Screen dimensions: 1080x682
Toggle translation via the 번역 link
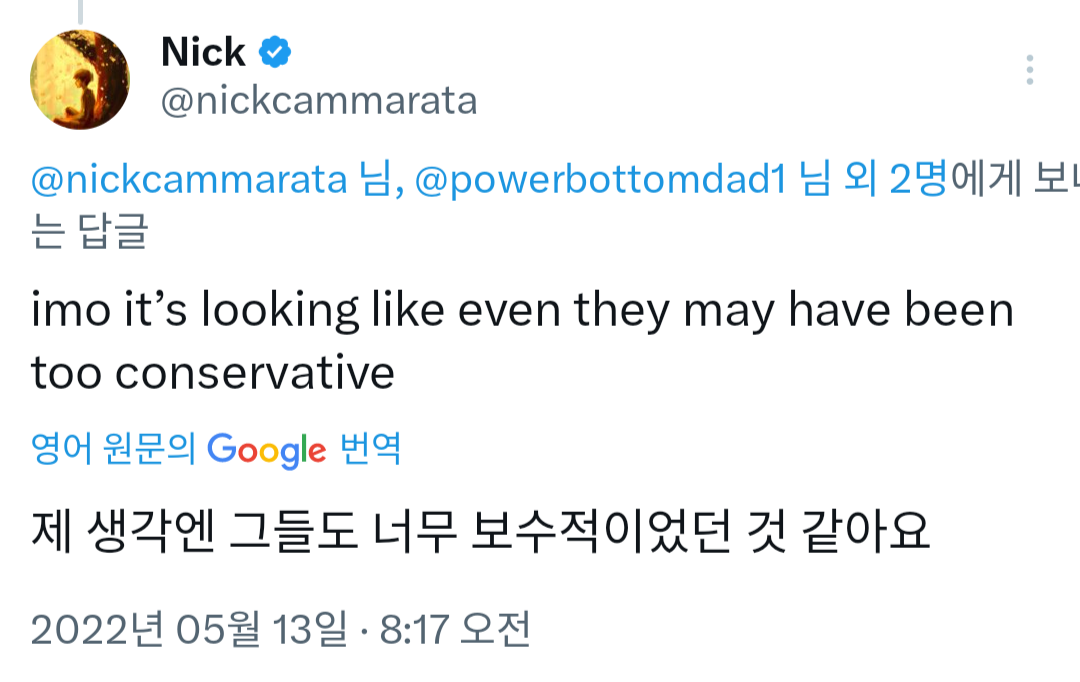point(371,449)
